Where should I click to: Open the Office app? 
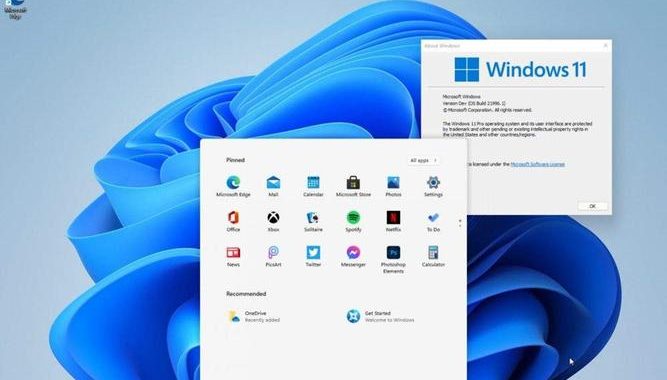pos(233,221)
